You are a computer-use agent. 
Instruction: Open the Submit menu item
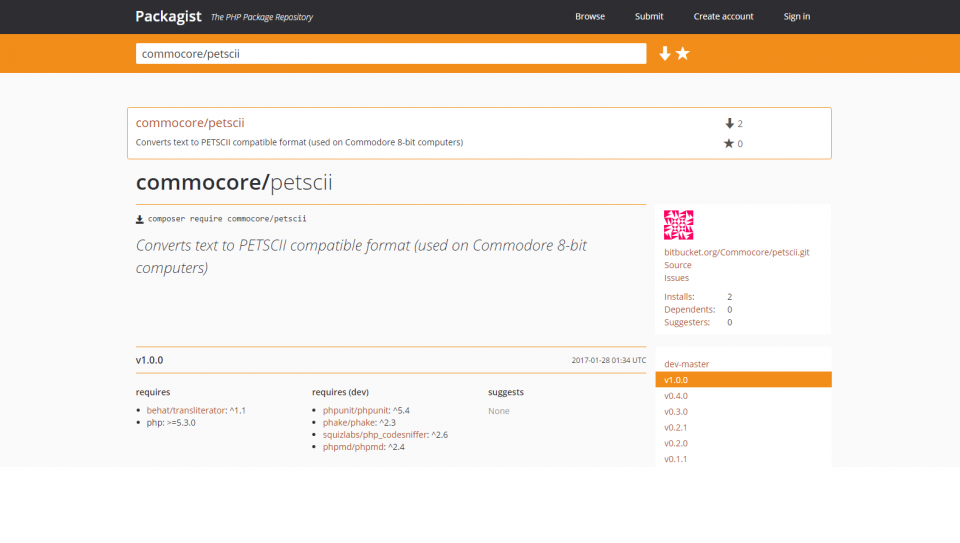click(x=649, y=17)
